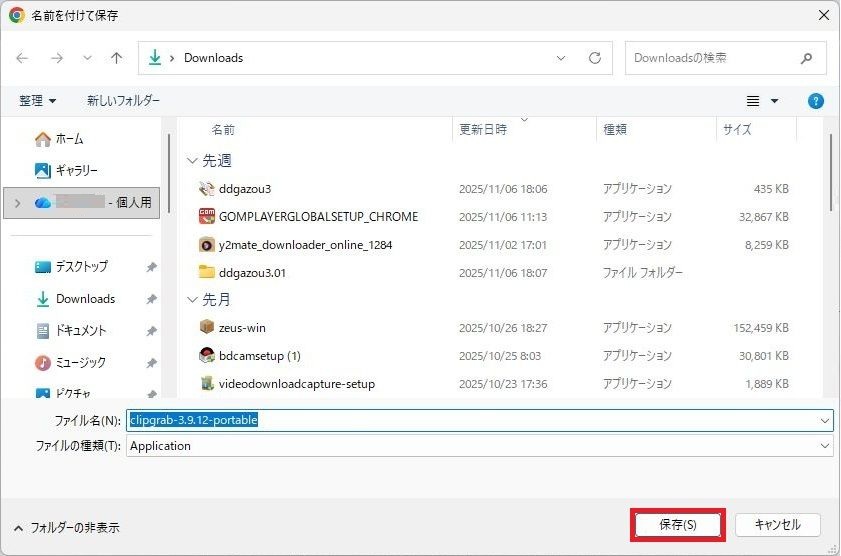Open the ddgazou3.01 folder
This screenshot has width=841, height=556.
pos(252,272)
